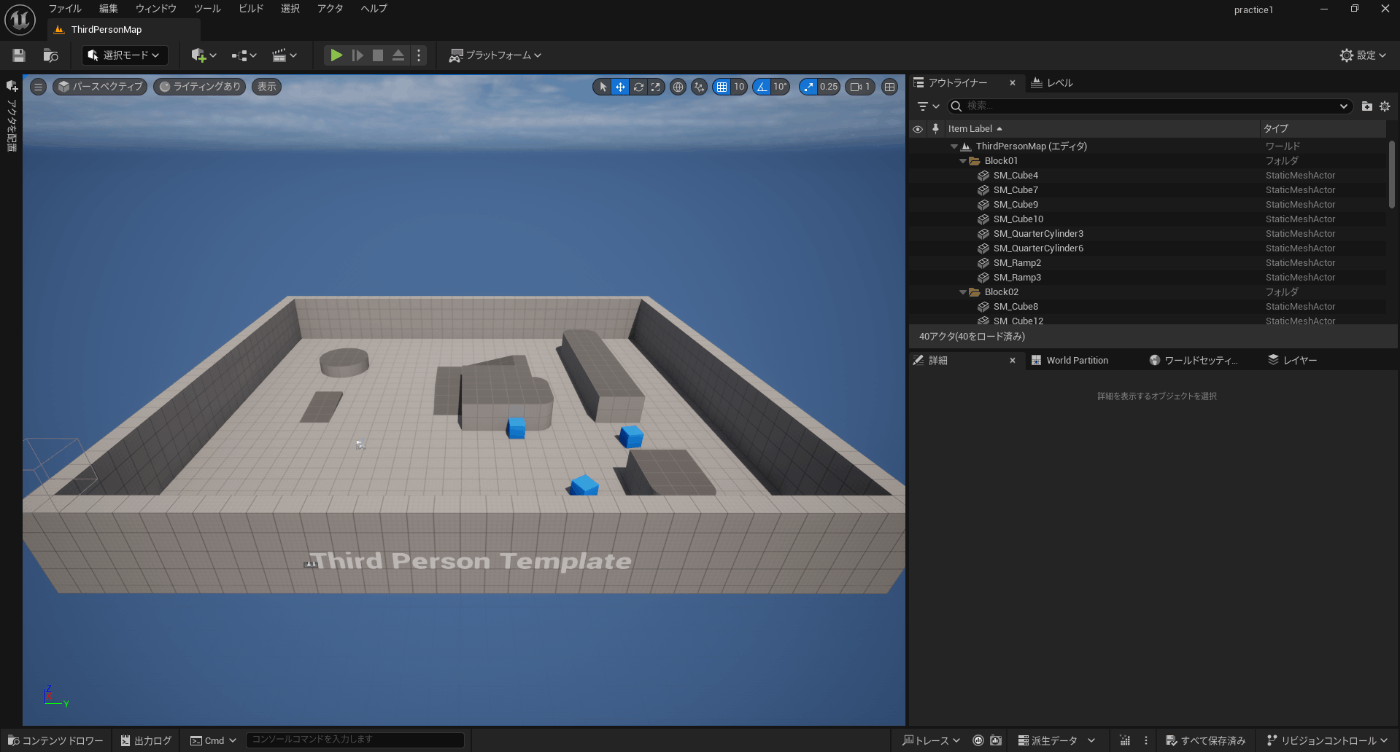Open outliner settings gear icon
Viewport: 1400px width, 752px height.
(x=1385, y=106)
